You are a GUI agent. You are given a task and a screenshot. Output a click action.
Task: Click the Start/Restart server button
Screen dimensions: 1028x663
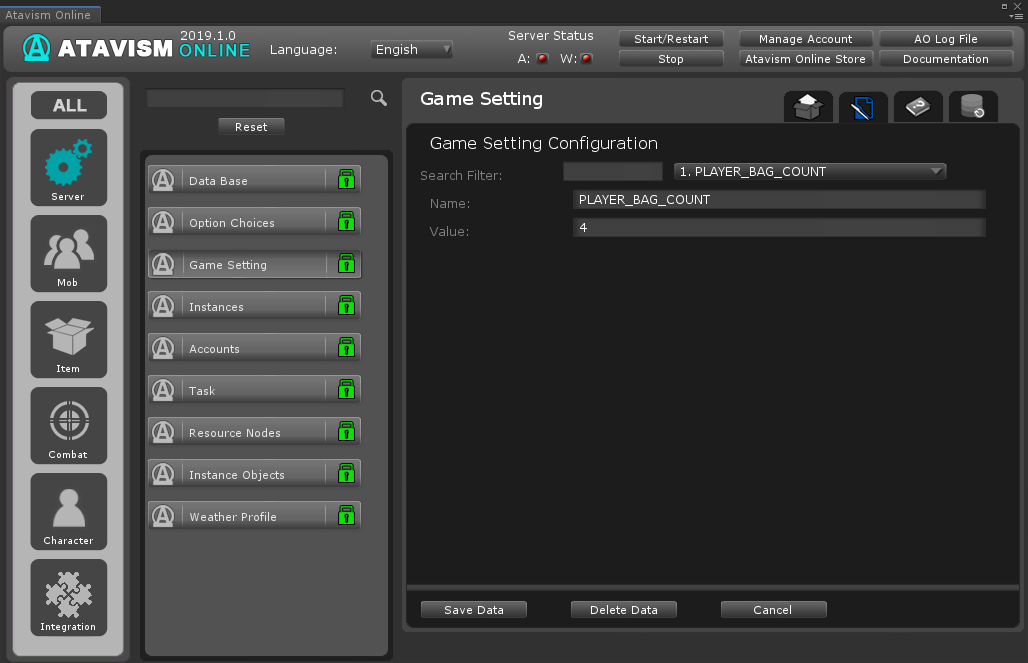coord(671,39)
